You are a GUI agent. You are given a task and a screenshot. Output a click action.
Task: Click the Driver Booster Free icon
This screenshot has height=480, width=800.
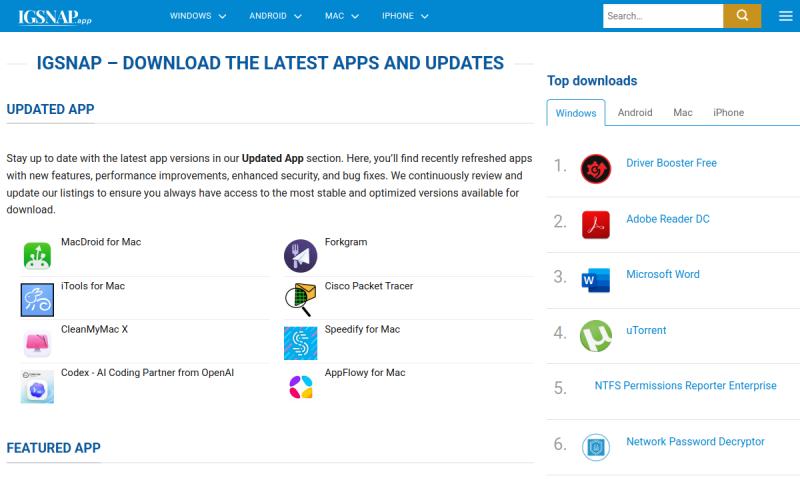click(x=596, y=168)
